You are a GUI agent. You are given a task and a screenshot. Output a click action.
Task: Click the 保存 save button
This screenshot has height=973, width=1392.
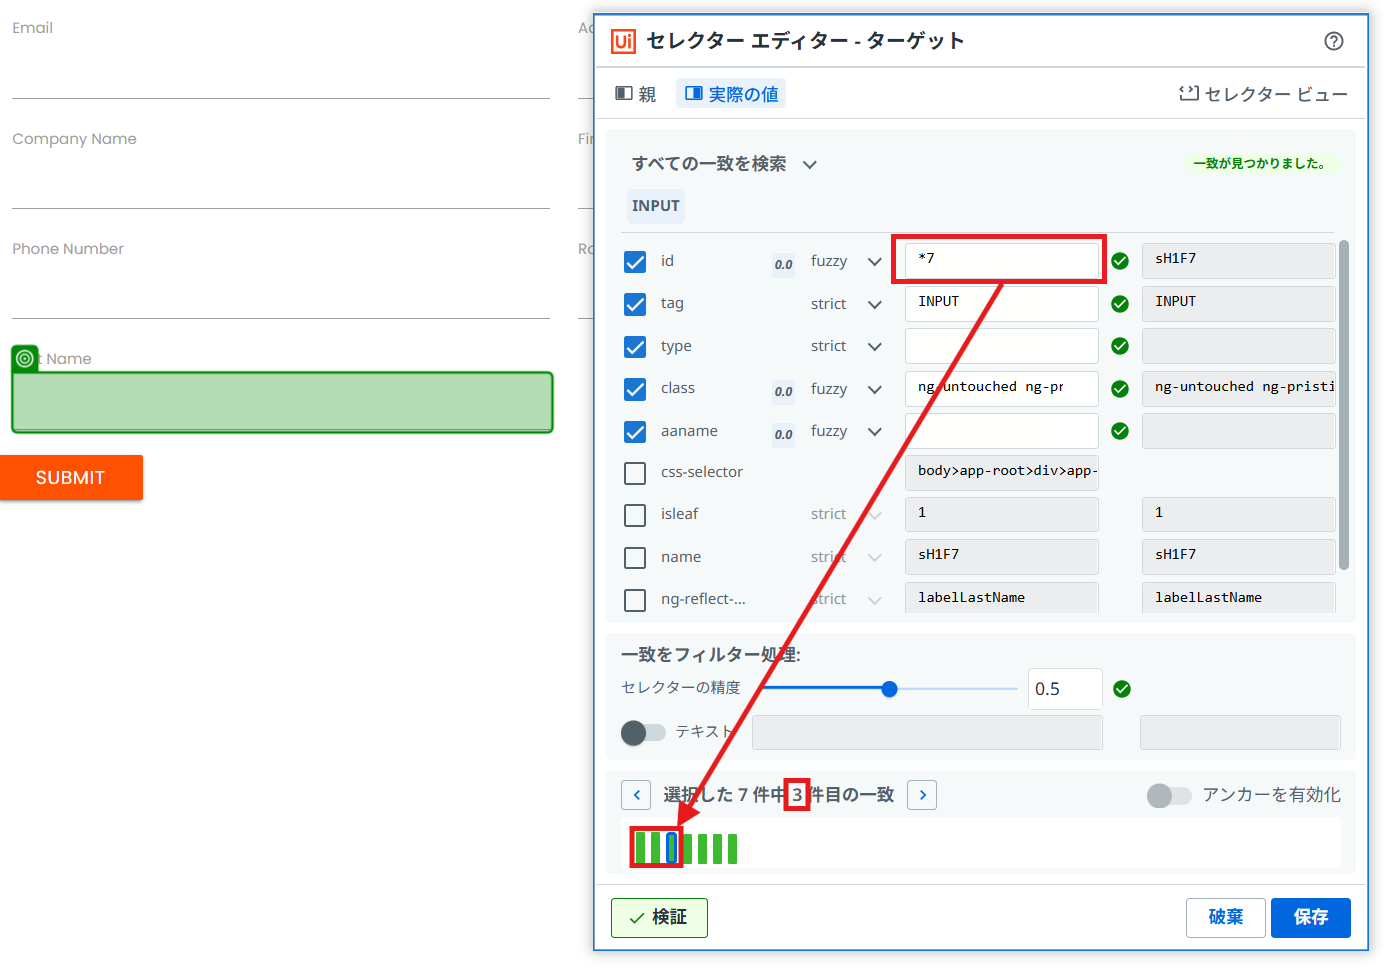pyautogui.click(x=1311, y=917)
